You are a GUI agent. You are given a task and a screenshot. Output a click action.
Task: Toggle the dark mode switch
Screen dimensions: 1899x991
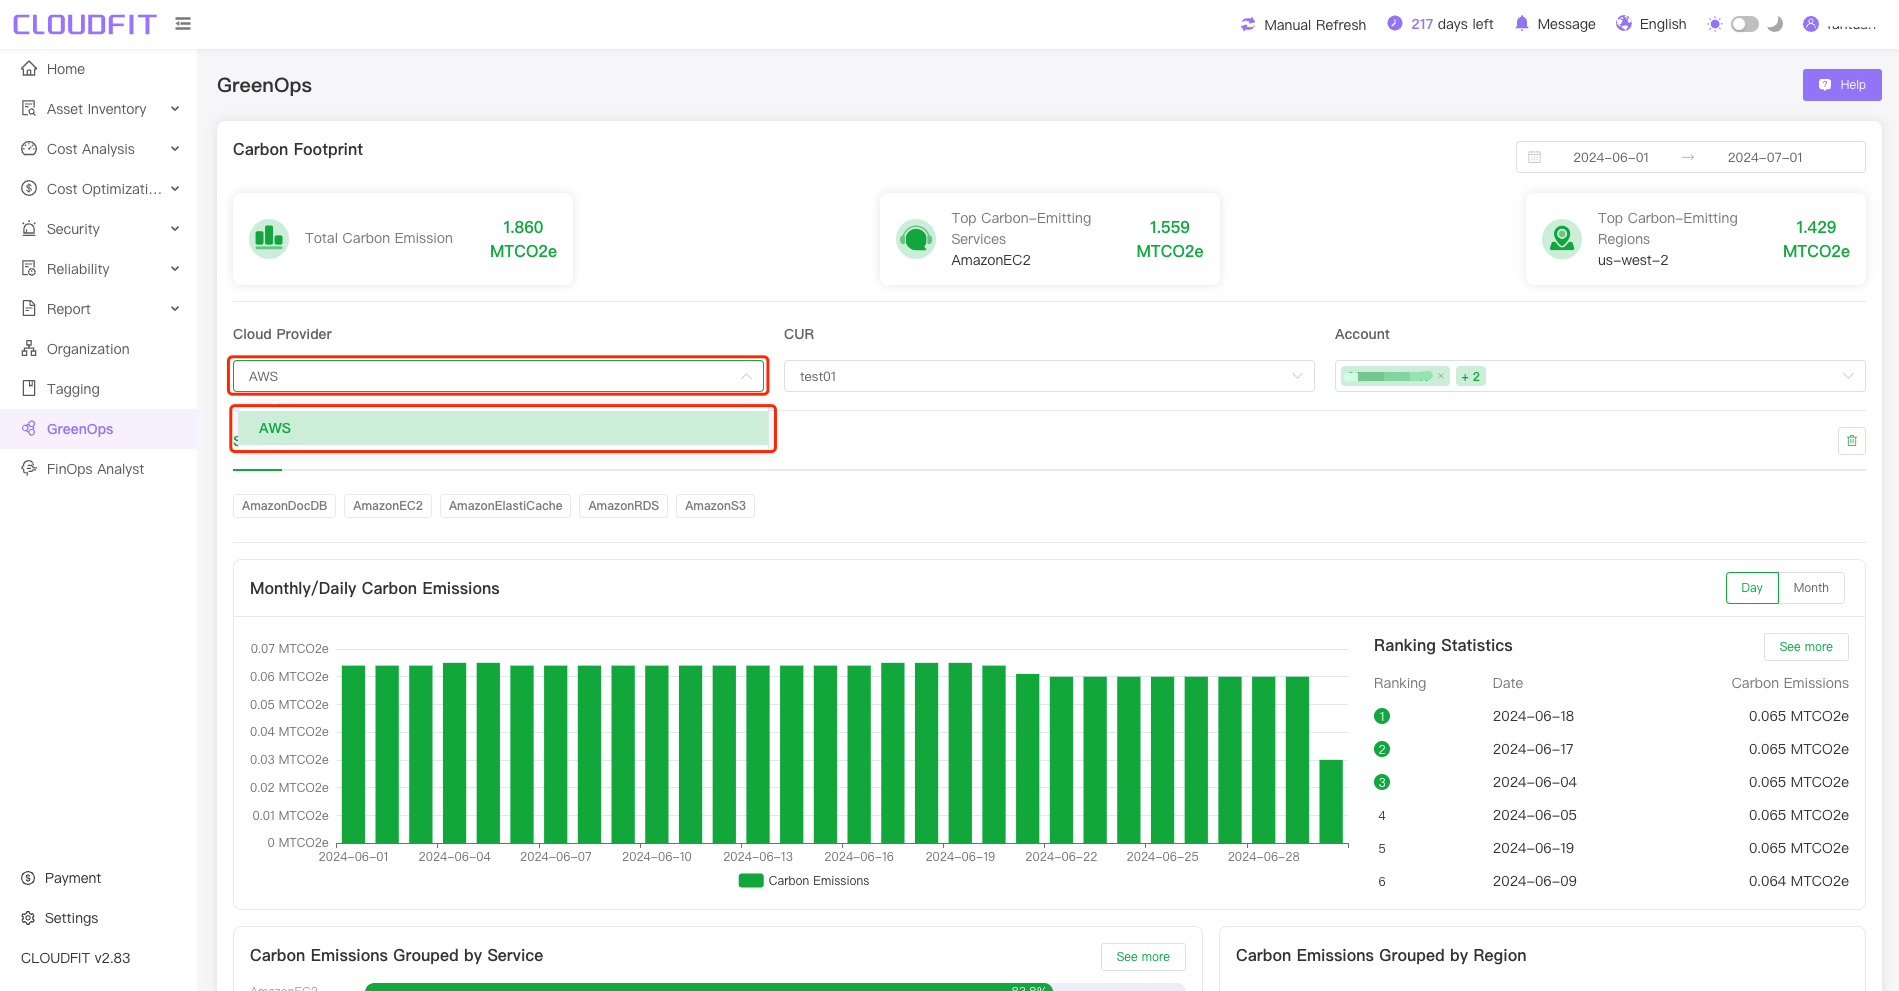click(x=1745, y=24)
